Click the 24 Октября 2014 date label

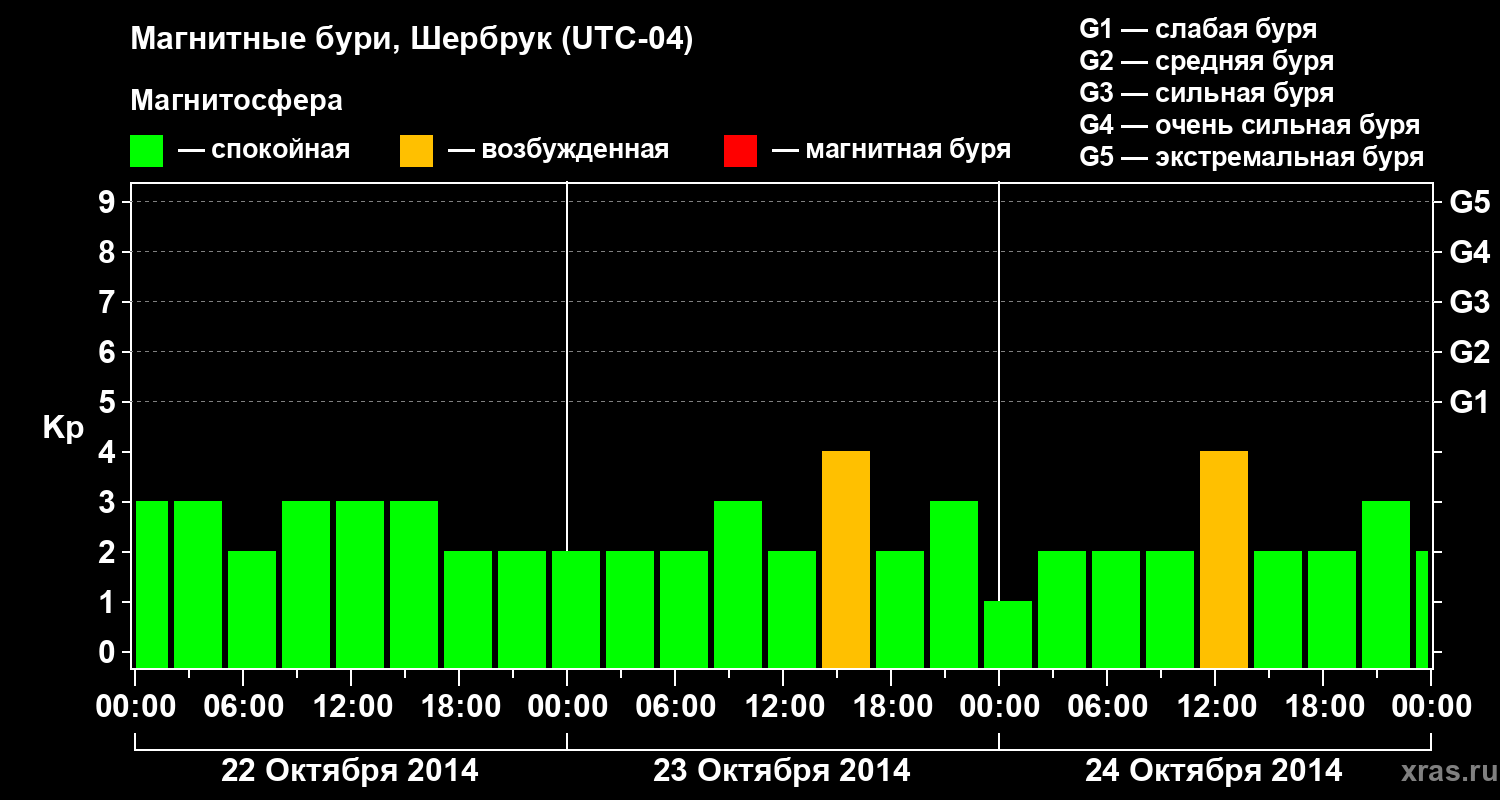click(1214, 771)
